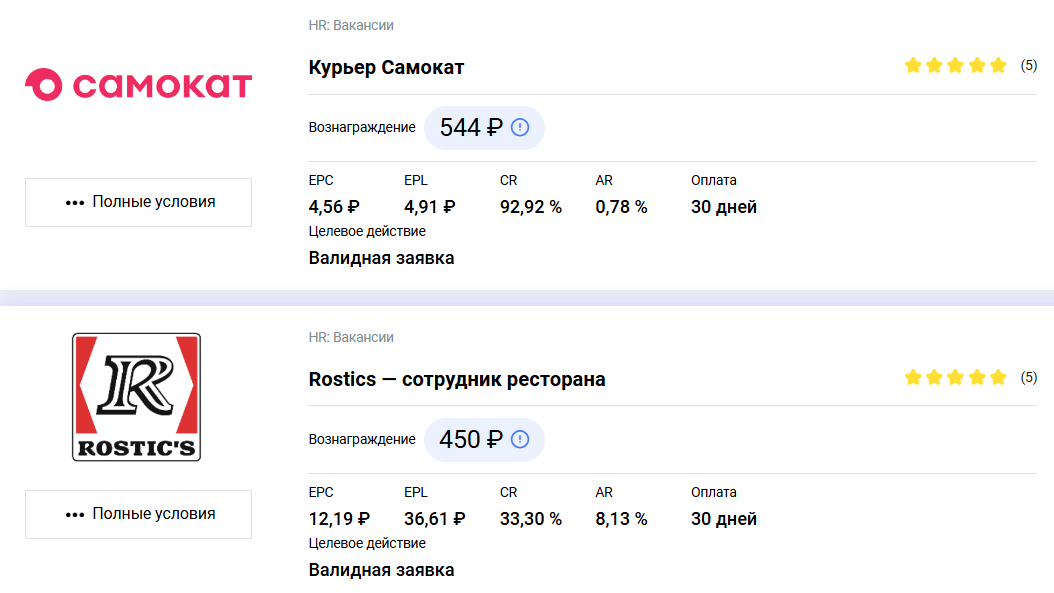The image size is (1054, 593).
Task: Open the Samokat logo image
Action: (x=138, y=85)
